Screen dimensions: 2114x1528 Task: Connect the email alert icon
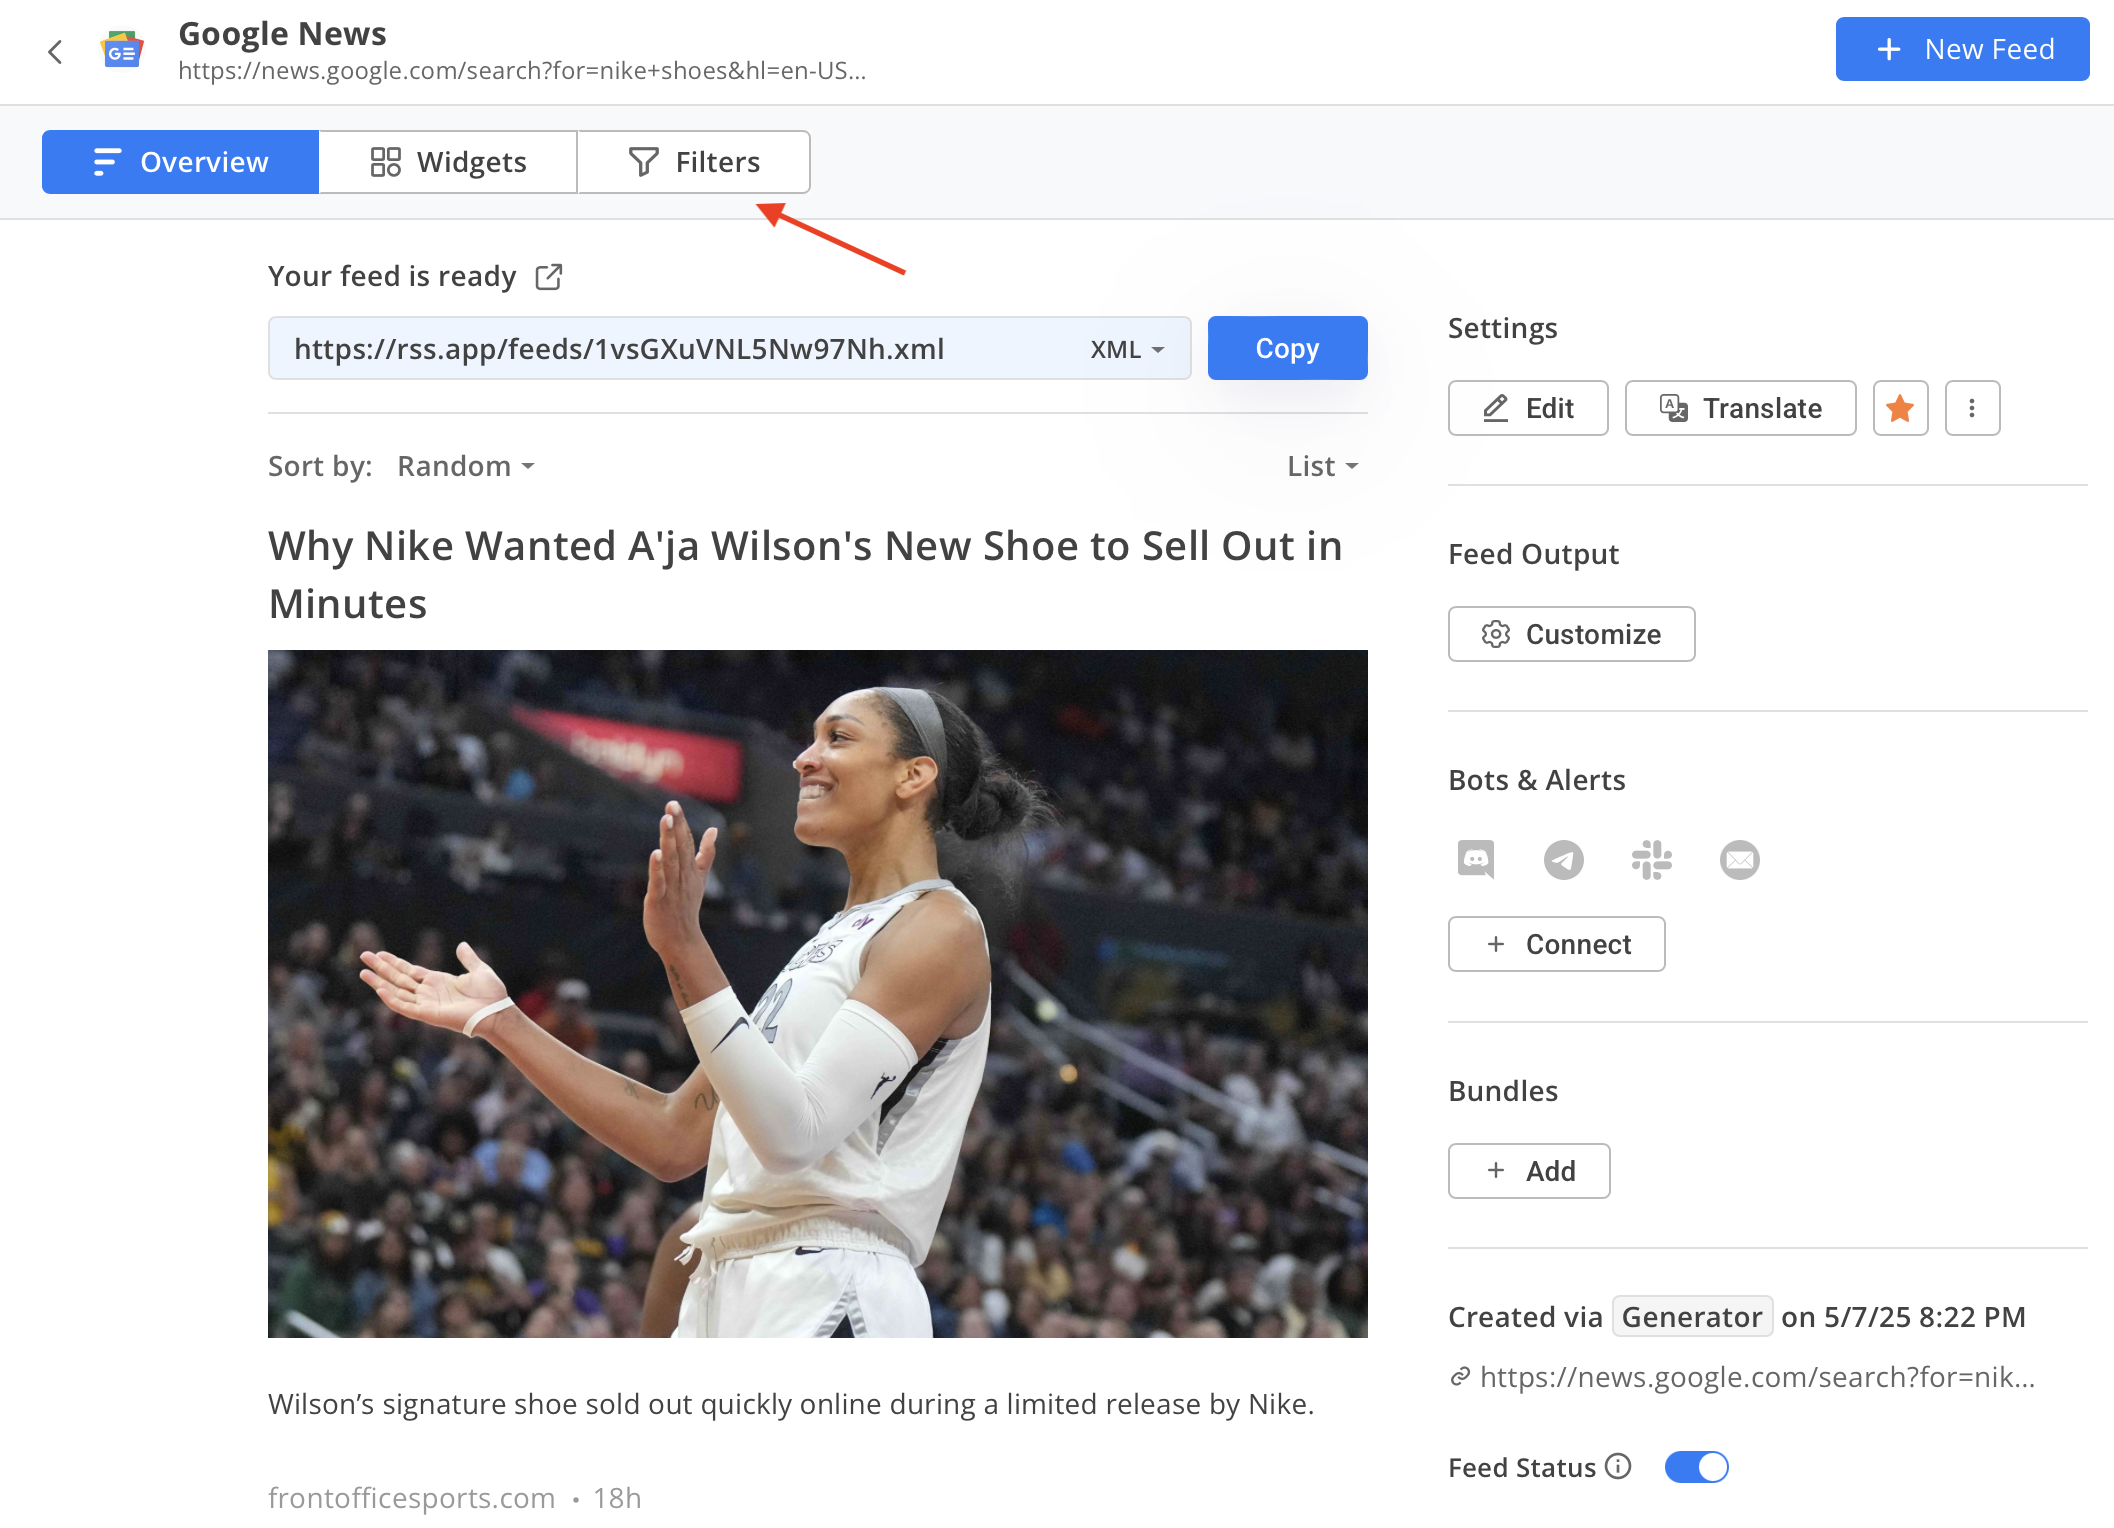click(x=1739, y=859)
